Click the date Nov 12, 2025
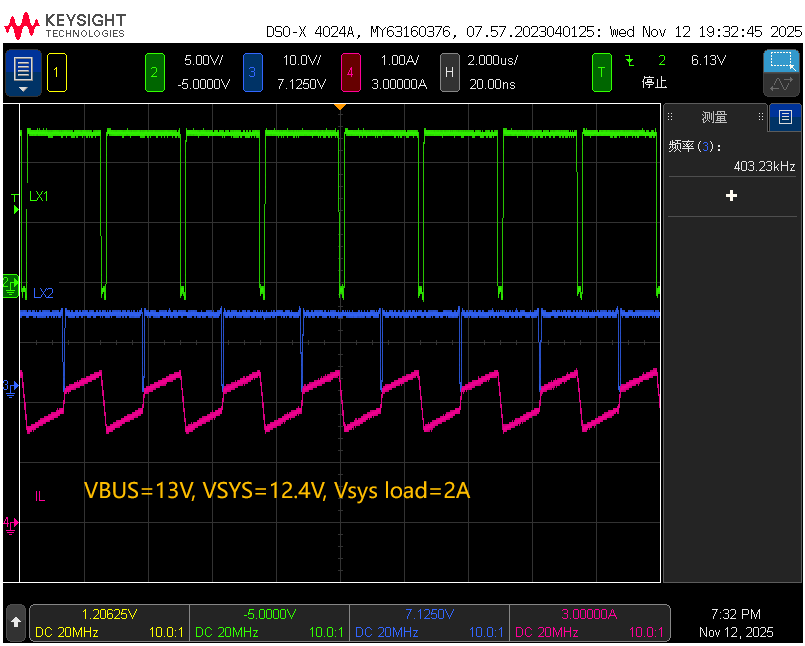This screenshot has width=805, height=646. (736, 632)
